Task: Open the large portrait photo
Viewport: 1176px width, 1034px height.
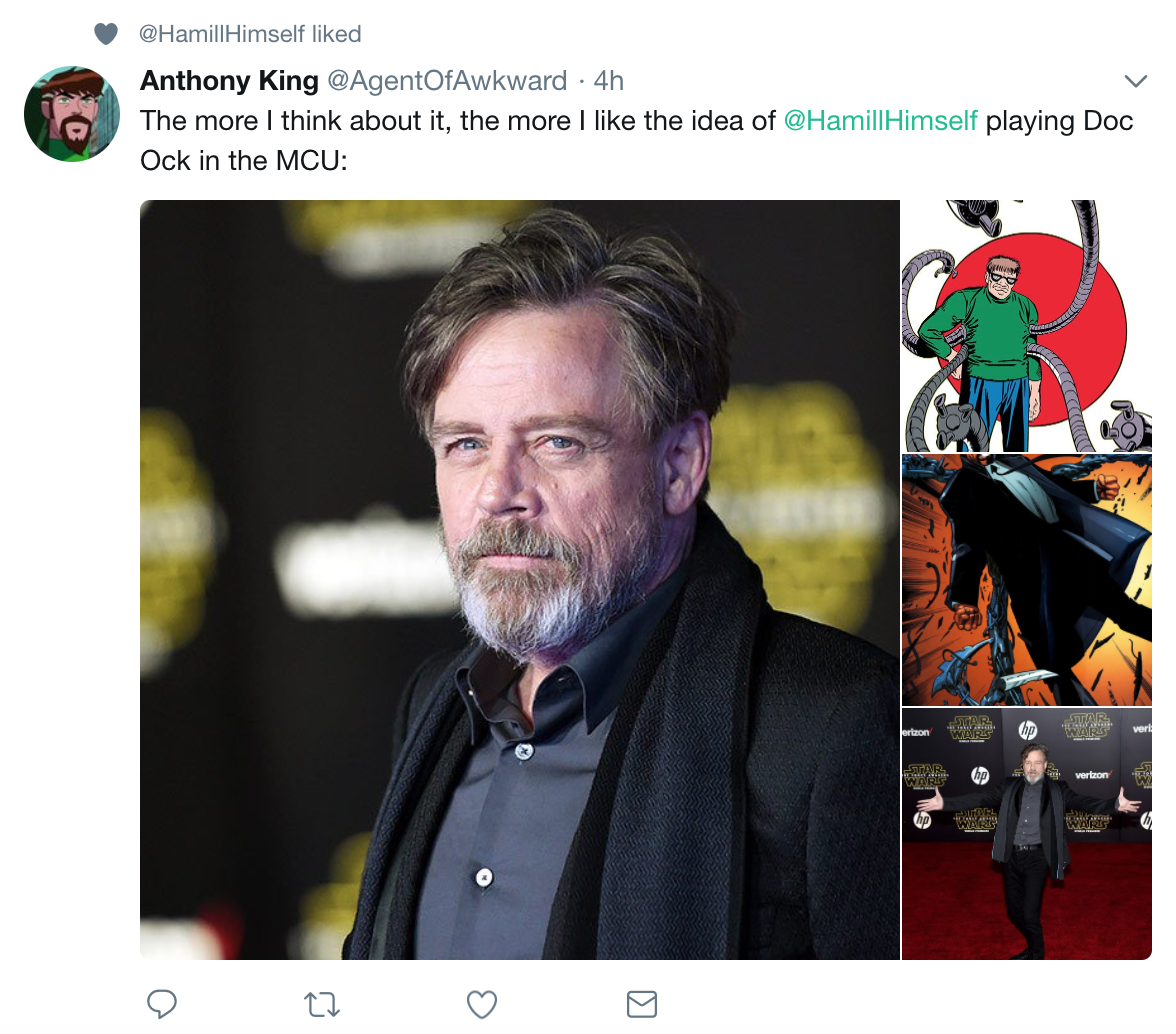Action: tap(519, 579)
